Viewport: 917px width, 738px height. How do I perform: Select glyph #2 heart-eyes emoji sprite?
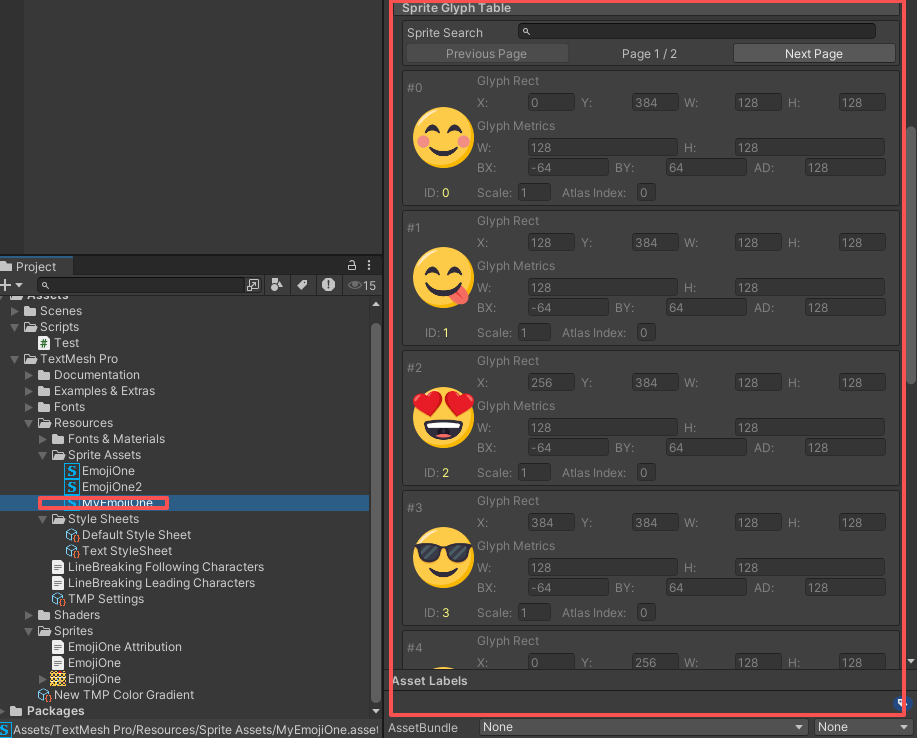443,418
